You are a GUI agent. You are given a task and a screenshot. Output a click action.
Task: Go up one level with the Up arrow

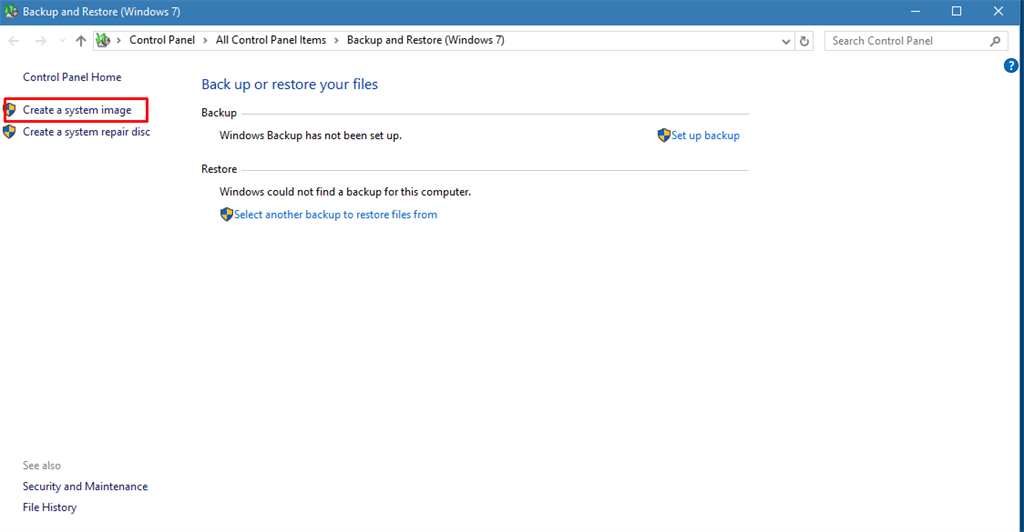tap(81, 41)
